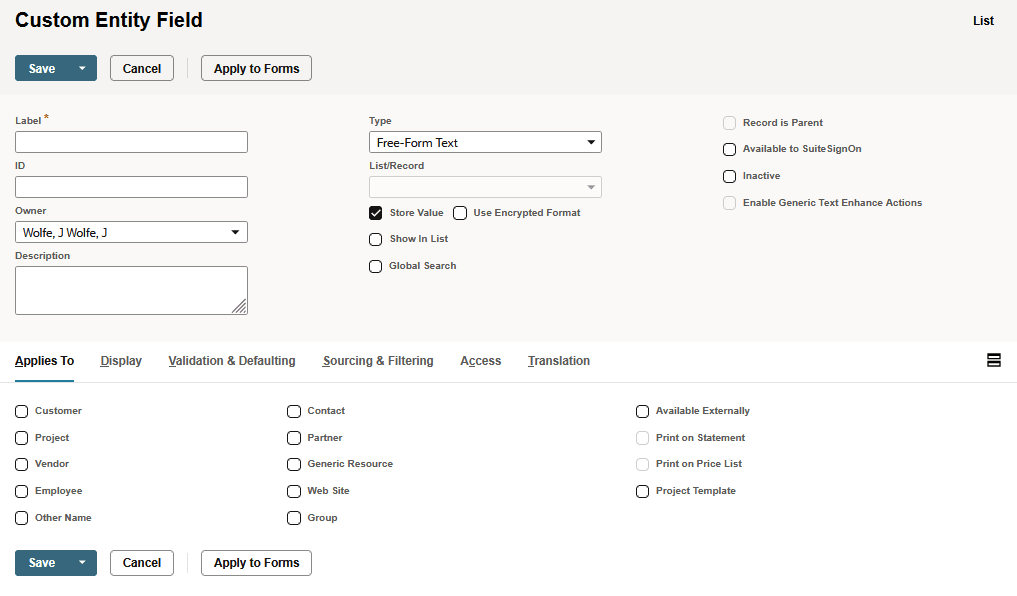Open the top Save button dropdown arrow
This screenshot has width=1017, height=596.
coord(82,68)
